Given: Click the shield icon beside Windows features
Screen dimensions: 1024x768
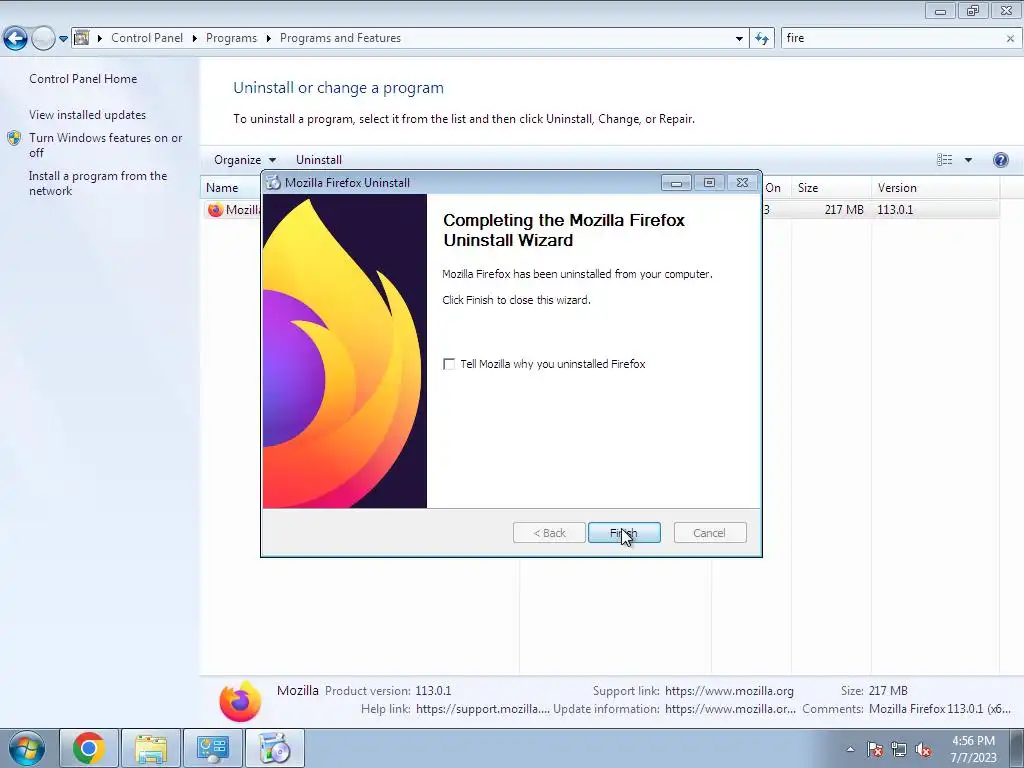Looking at the screenshot, I should point(14,138).
